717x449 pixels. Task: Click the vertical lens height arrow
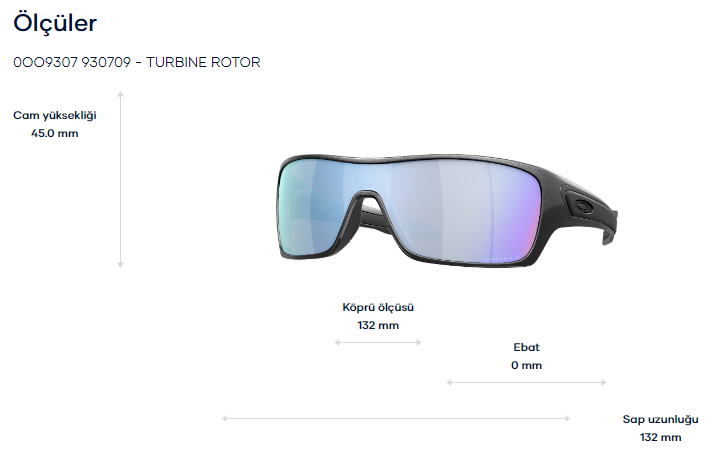pyautogui.click(x=121, y=179)
